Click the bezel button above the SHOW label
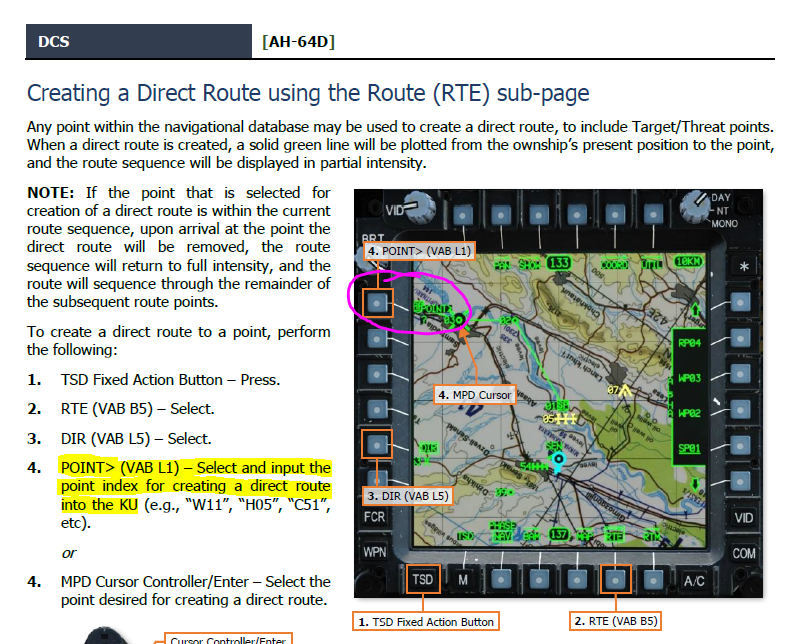 pyautogui.click(x=539, y=215)
